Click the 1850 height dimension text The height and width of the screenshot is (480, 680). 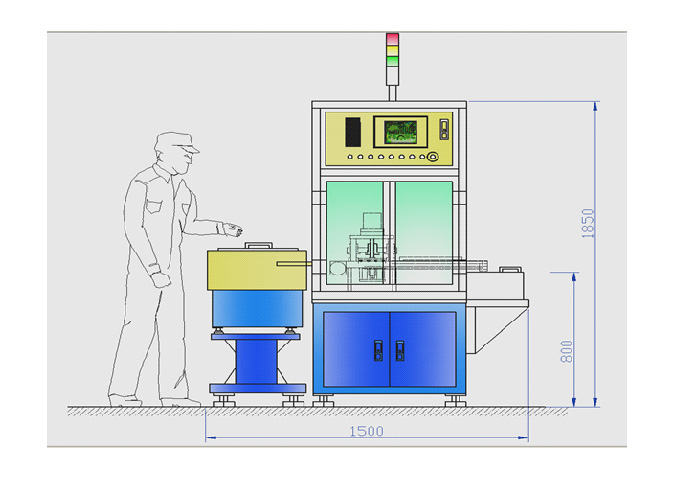[588, 223]
